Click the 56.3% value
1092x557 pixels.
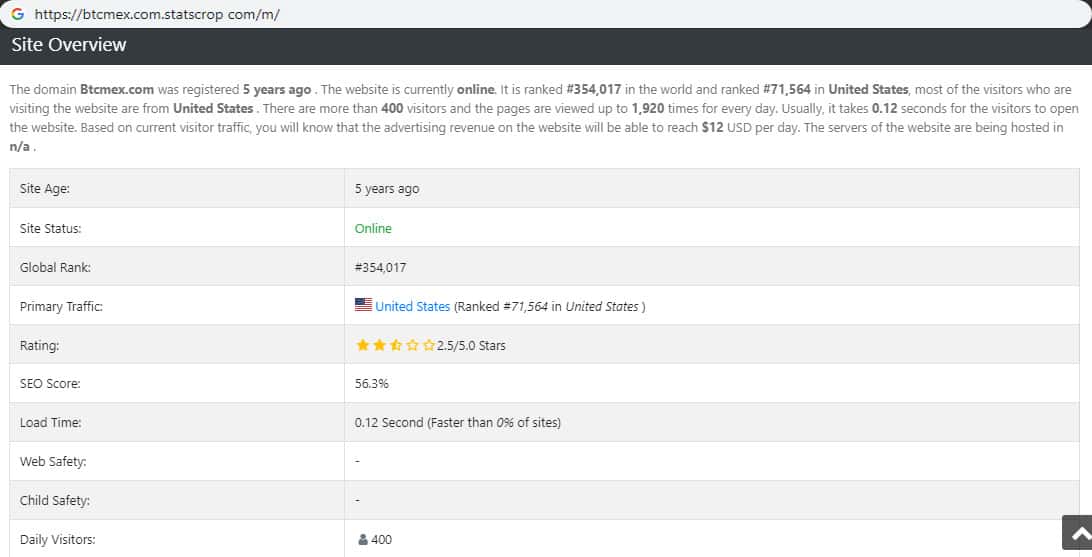coord(372,384)
